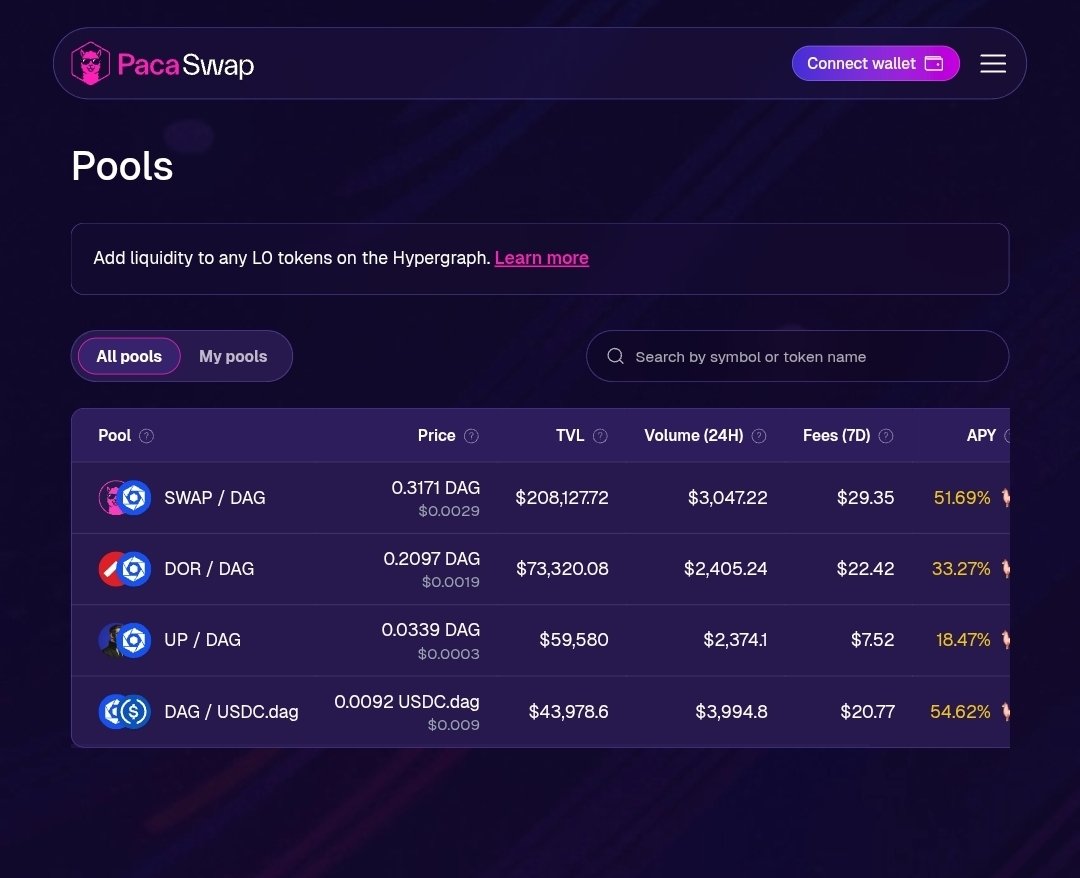This screenshot has width=1080, height=878.
Task: Open the hamburger menu
Action: click(x=993, y=63)
